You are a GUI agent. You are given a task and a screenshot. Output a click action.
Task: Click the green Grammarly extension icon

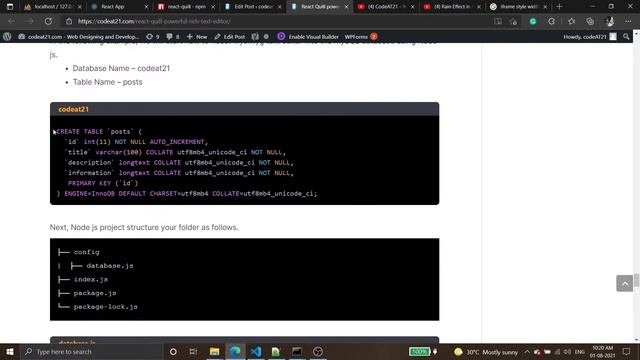[x=533, y=21]
